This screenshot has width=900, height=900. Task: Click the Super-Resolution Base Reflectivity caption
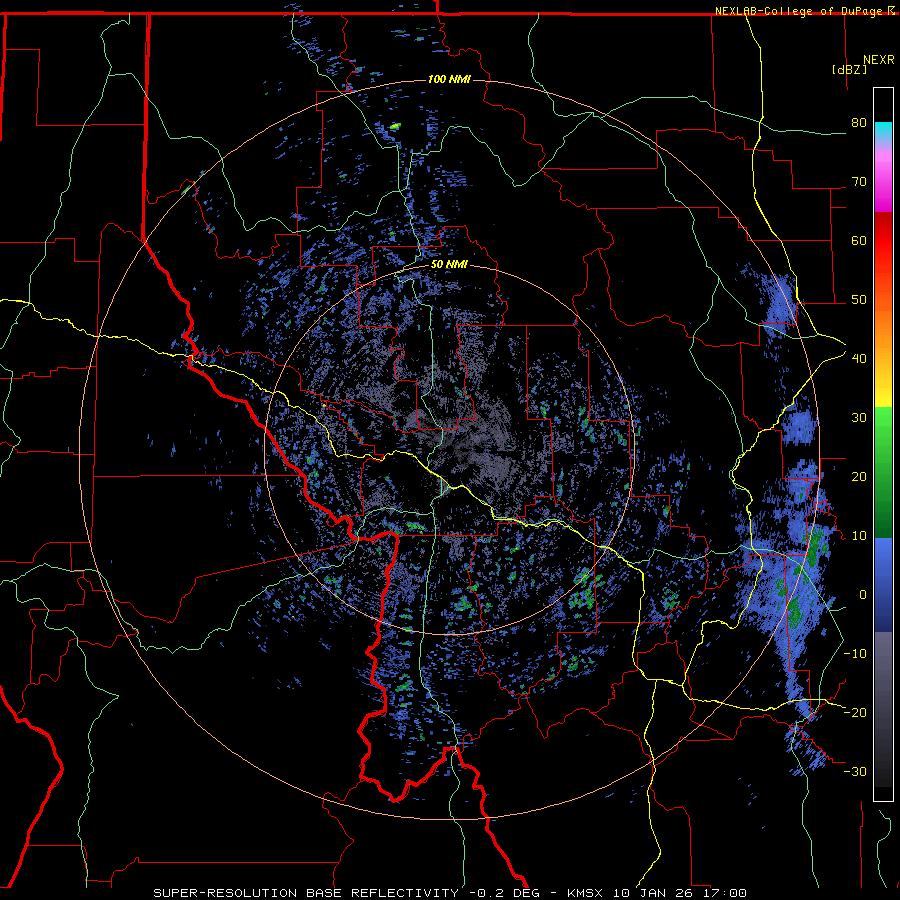coord(306,893)
